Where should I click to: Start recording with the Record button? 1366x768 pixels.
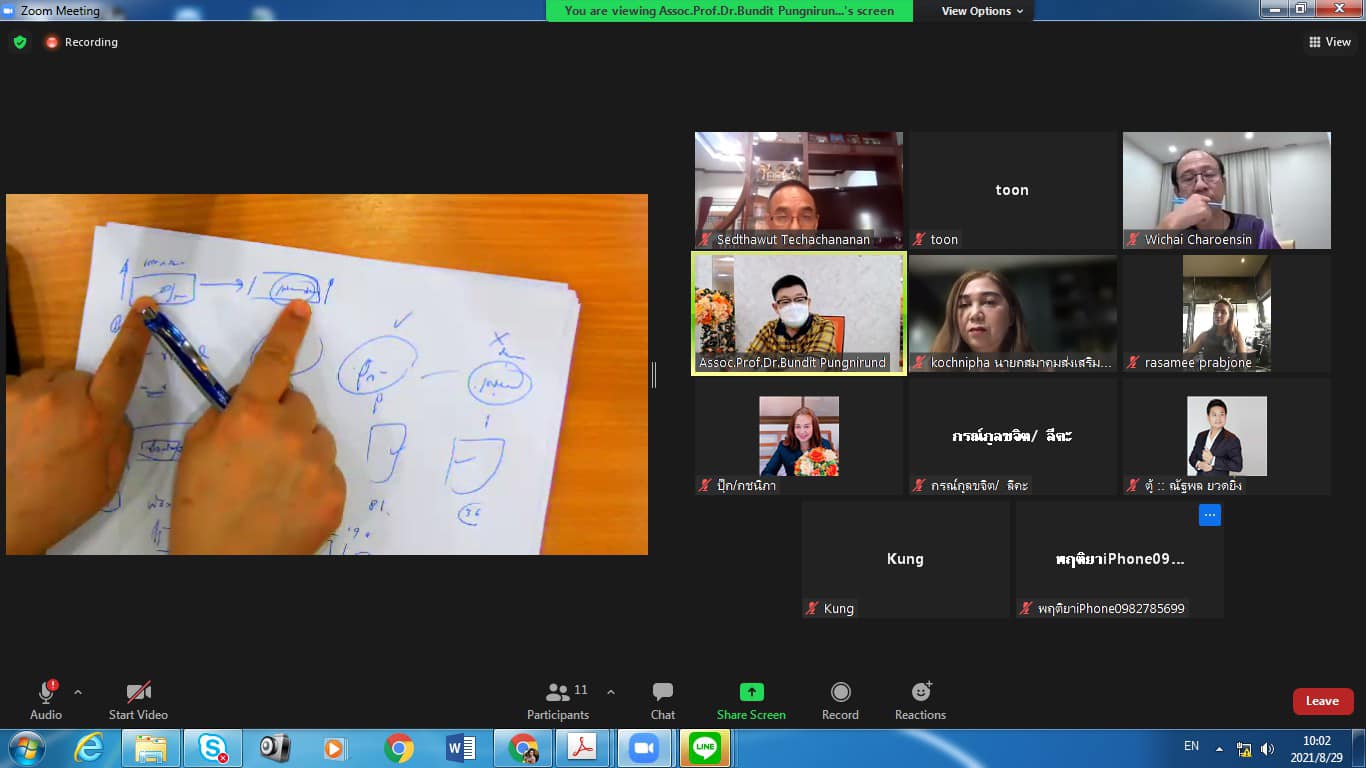[840, 700]
